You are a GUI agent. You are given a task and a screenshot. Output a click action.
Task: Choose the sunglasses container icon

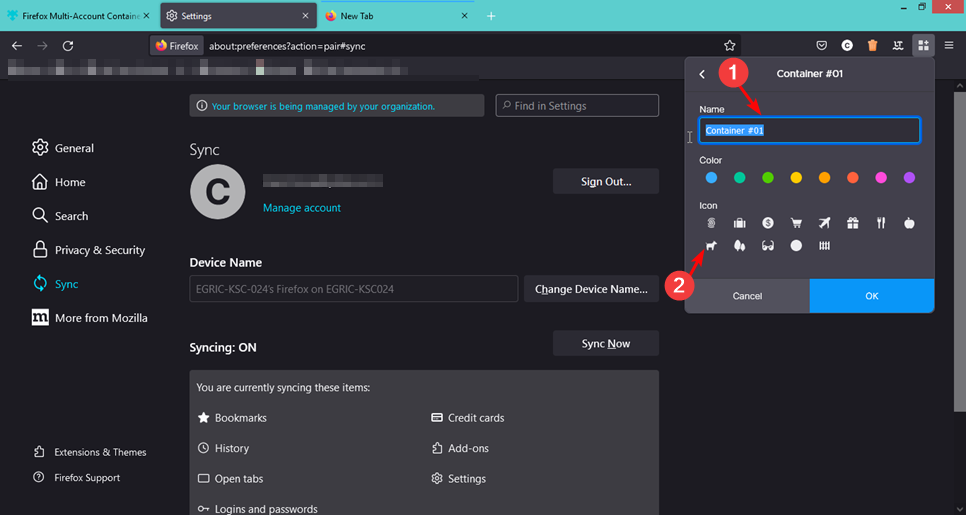[768, 246]
